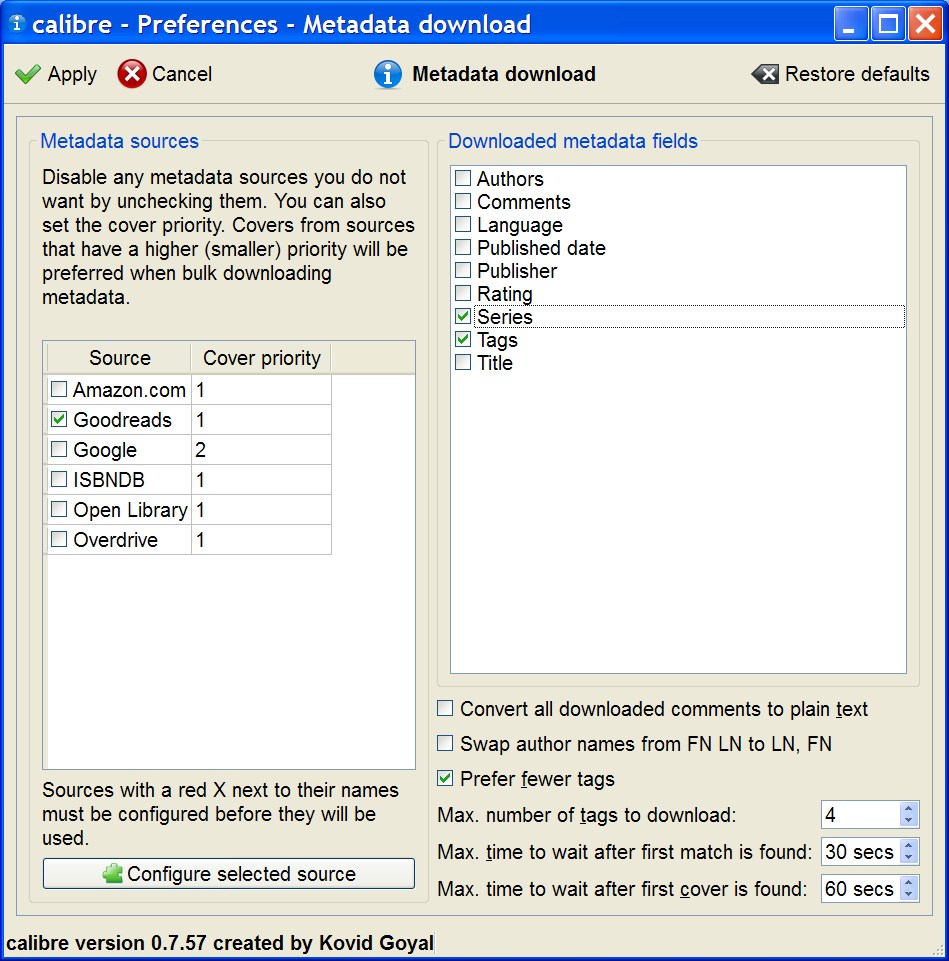Check the Overdrive source checkbox
Viewport: 949px width, 961px height.
point(59,539)
